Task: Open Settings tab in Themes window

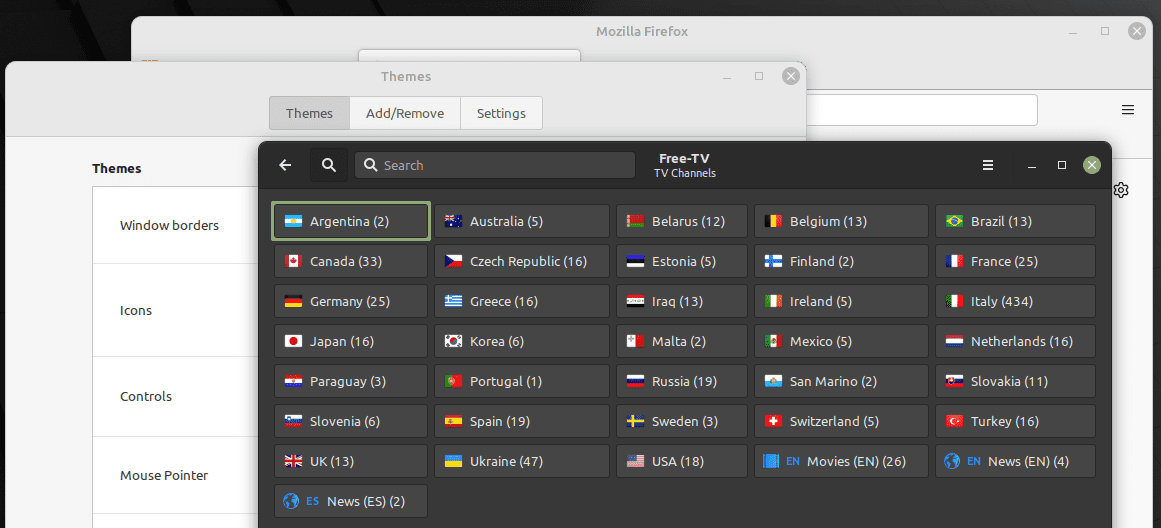Action: click(501, 113)
